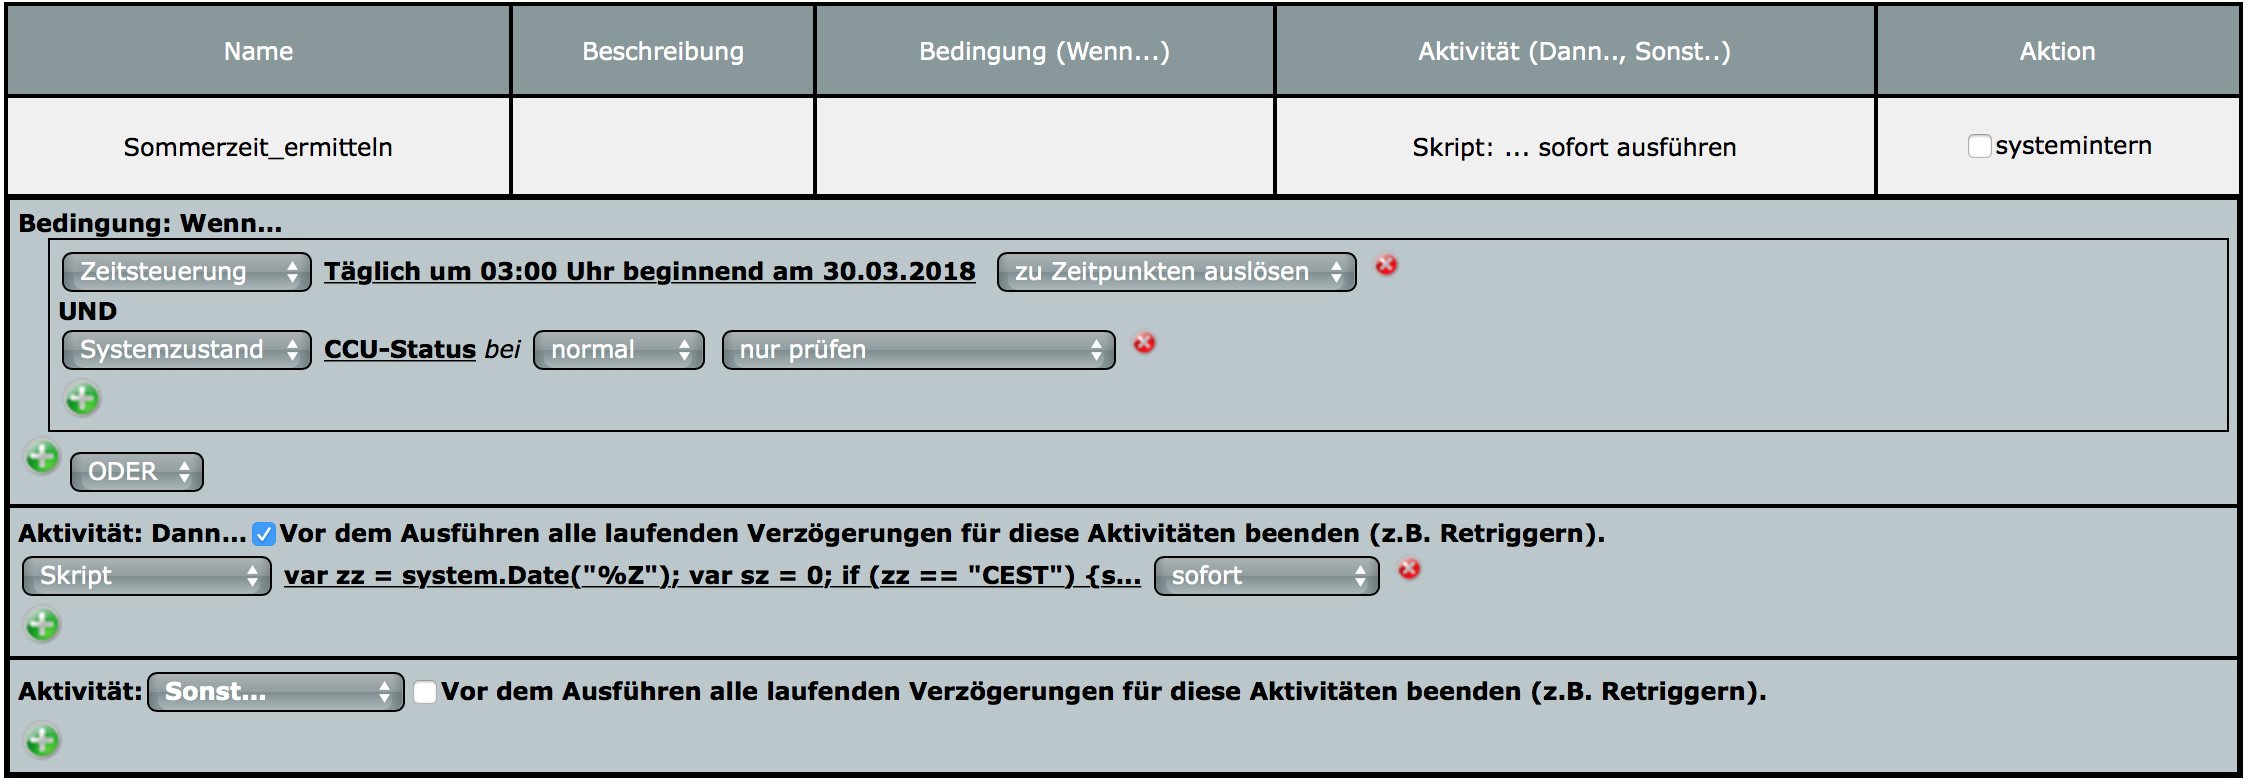The height and width of the screenshot is (784, 2248).
Task: Change the 'normal' status value dropdown
Action: coord(619,350)
